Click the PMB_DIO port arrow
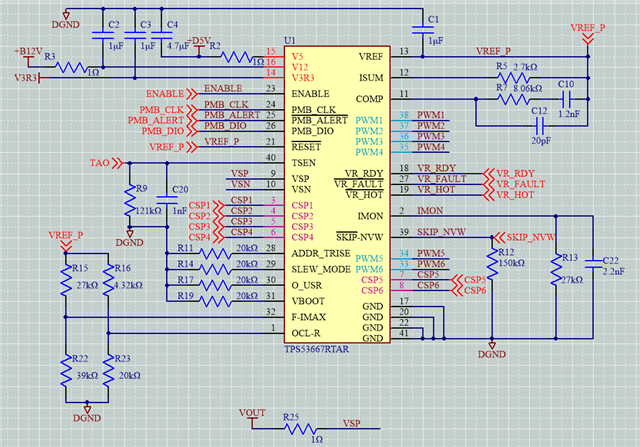 [x=192, y=131]
